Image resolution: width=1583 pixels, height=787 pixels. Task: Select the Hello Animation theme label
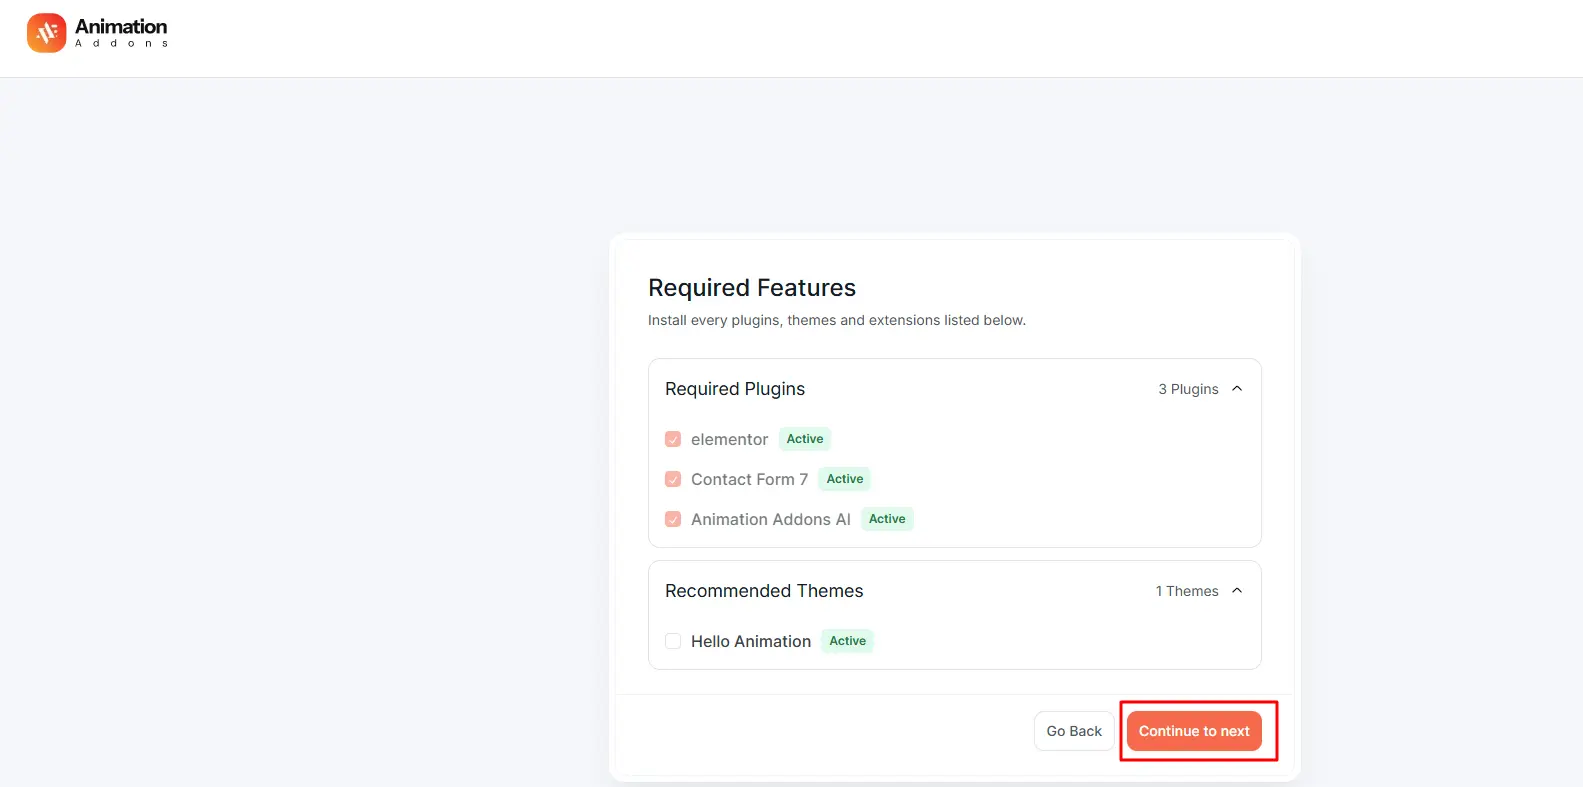click(751, 641)
